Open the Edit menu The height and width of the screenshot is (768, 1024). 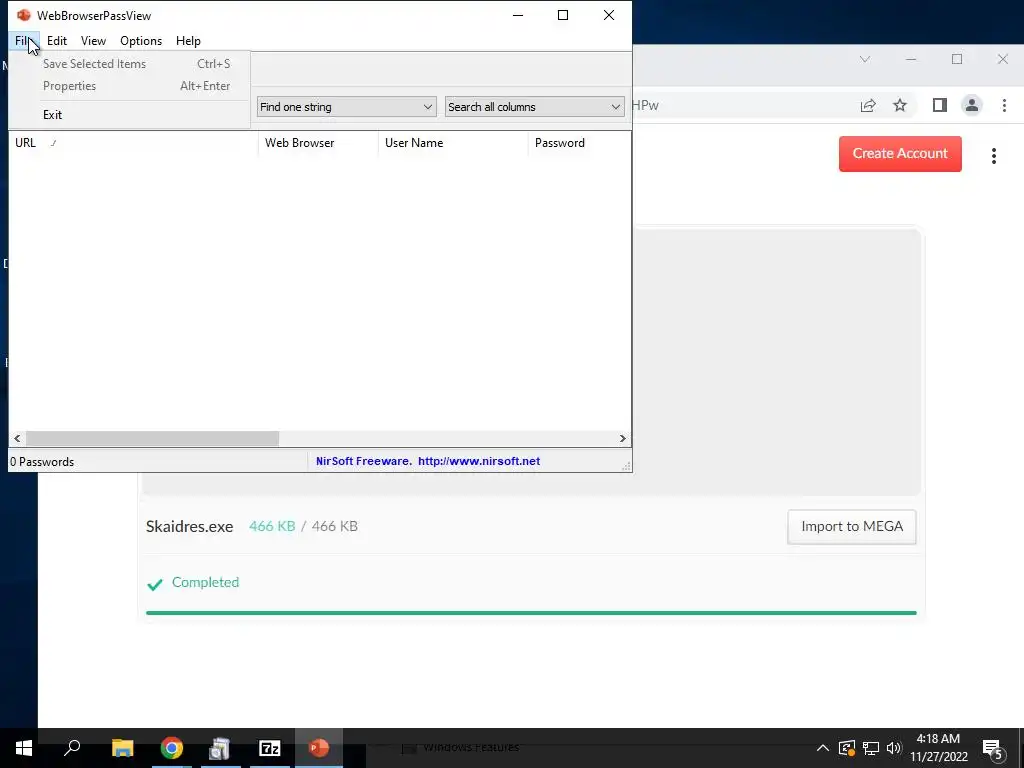[x=57, y=40]
